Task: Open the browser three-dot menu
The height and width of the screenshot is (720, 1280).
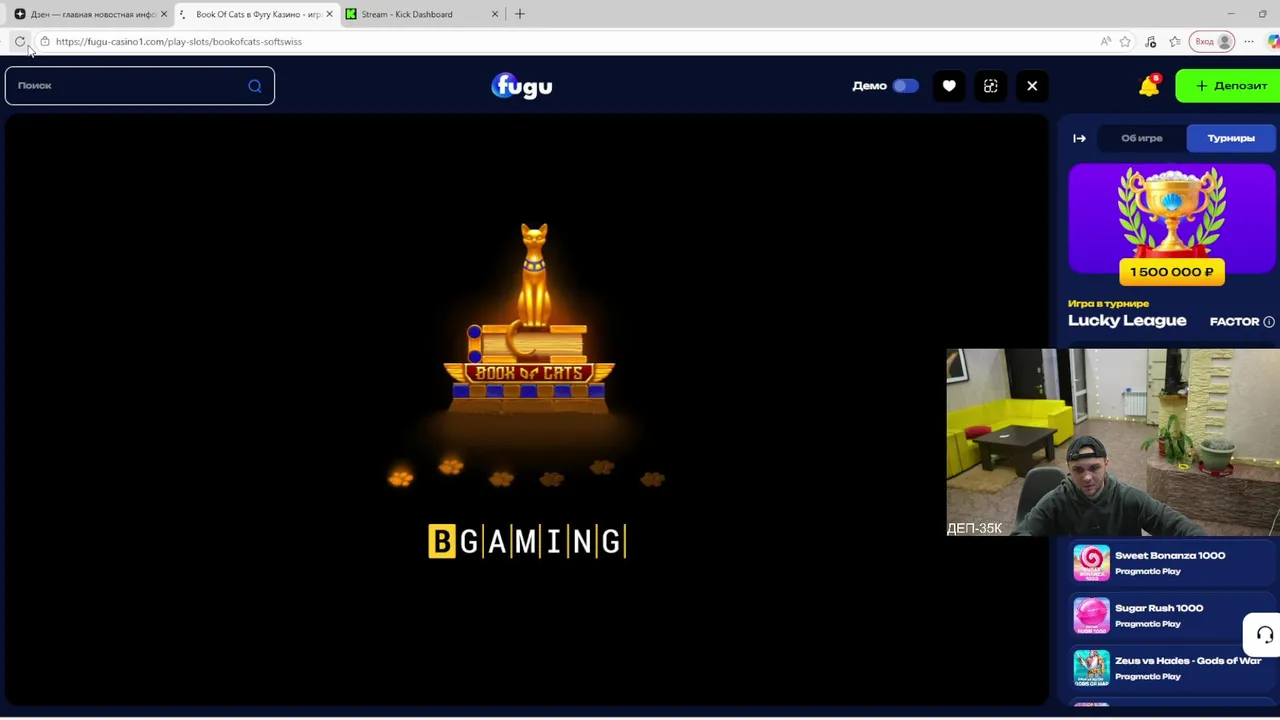Action: 1249,41
